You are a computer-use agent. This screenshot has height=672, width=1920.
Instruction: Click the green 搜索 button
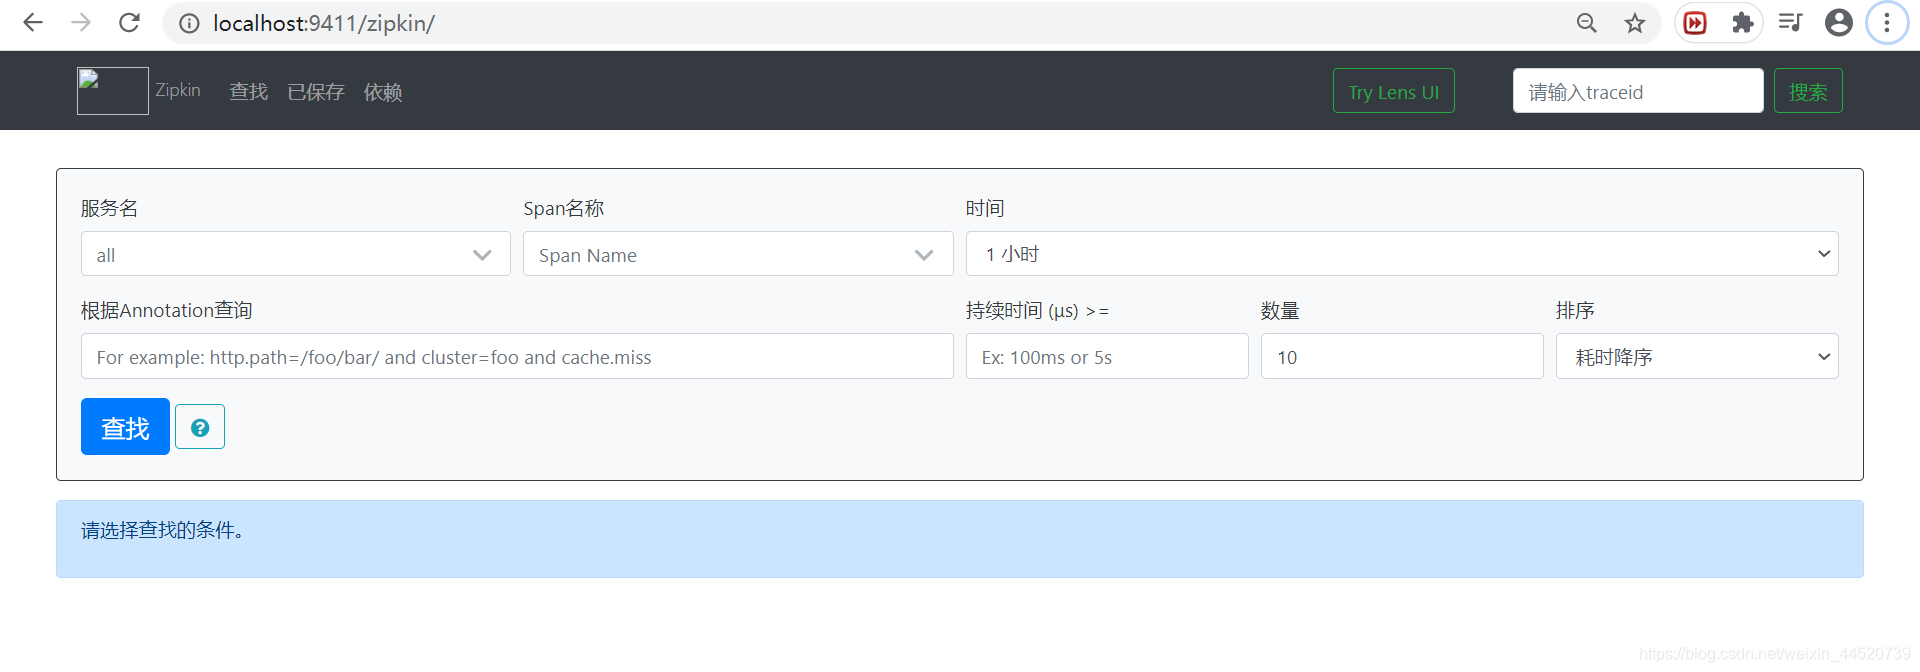[x=1808, y=91]
